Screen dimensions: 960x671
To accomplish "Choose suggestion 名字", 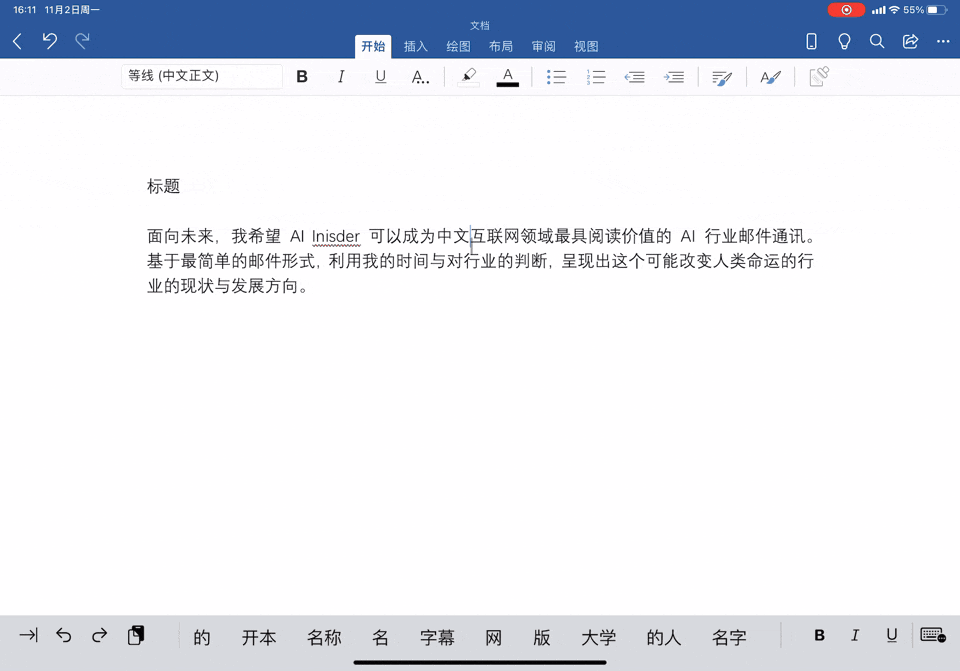I will (729, 638).
